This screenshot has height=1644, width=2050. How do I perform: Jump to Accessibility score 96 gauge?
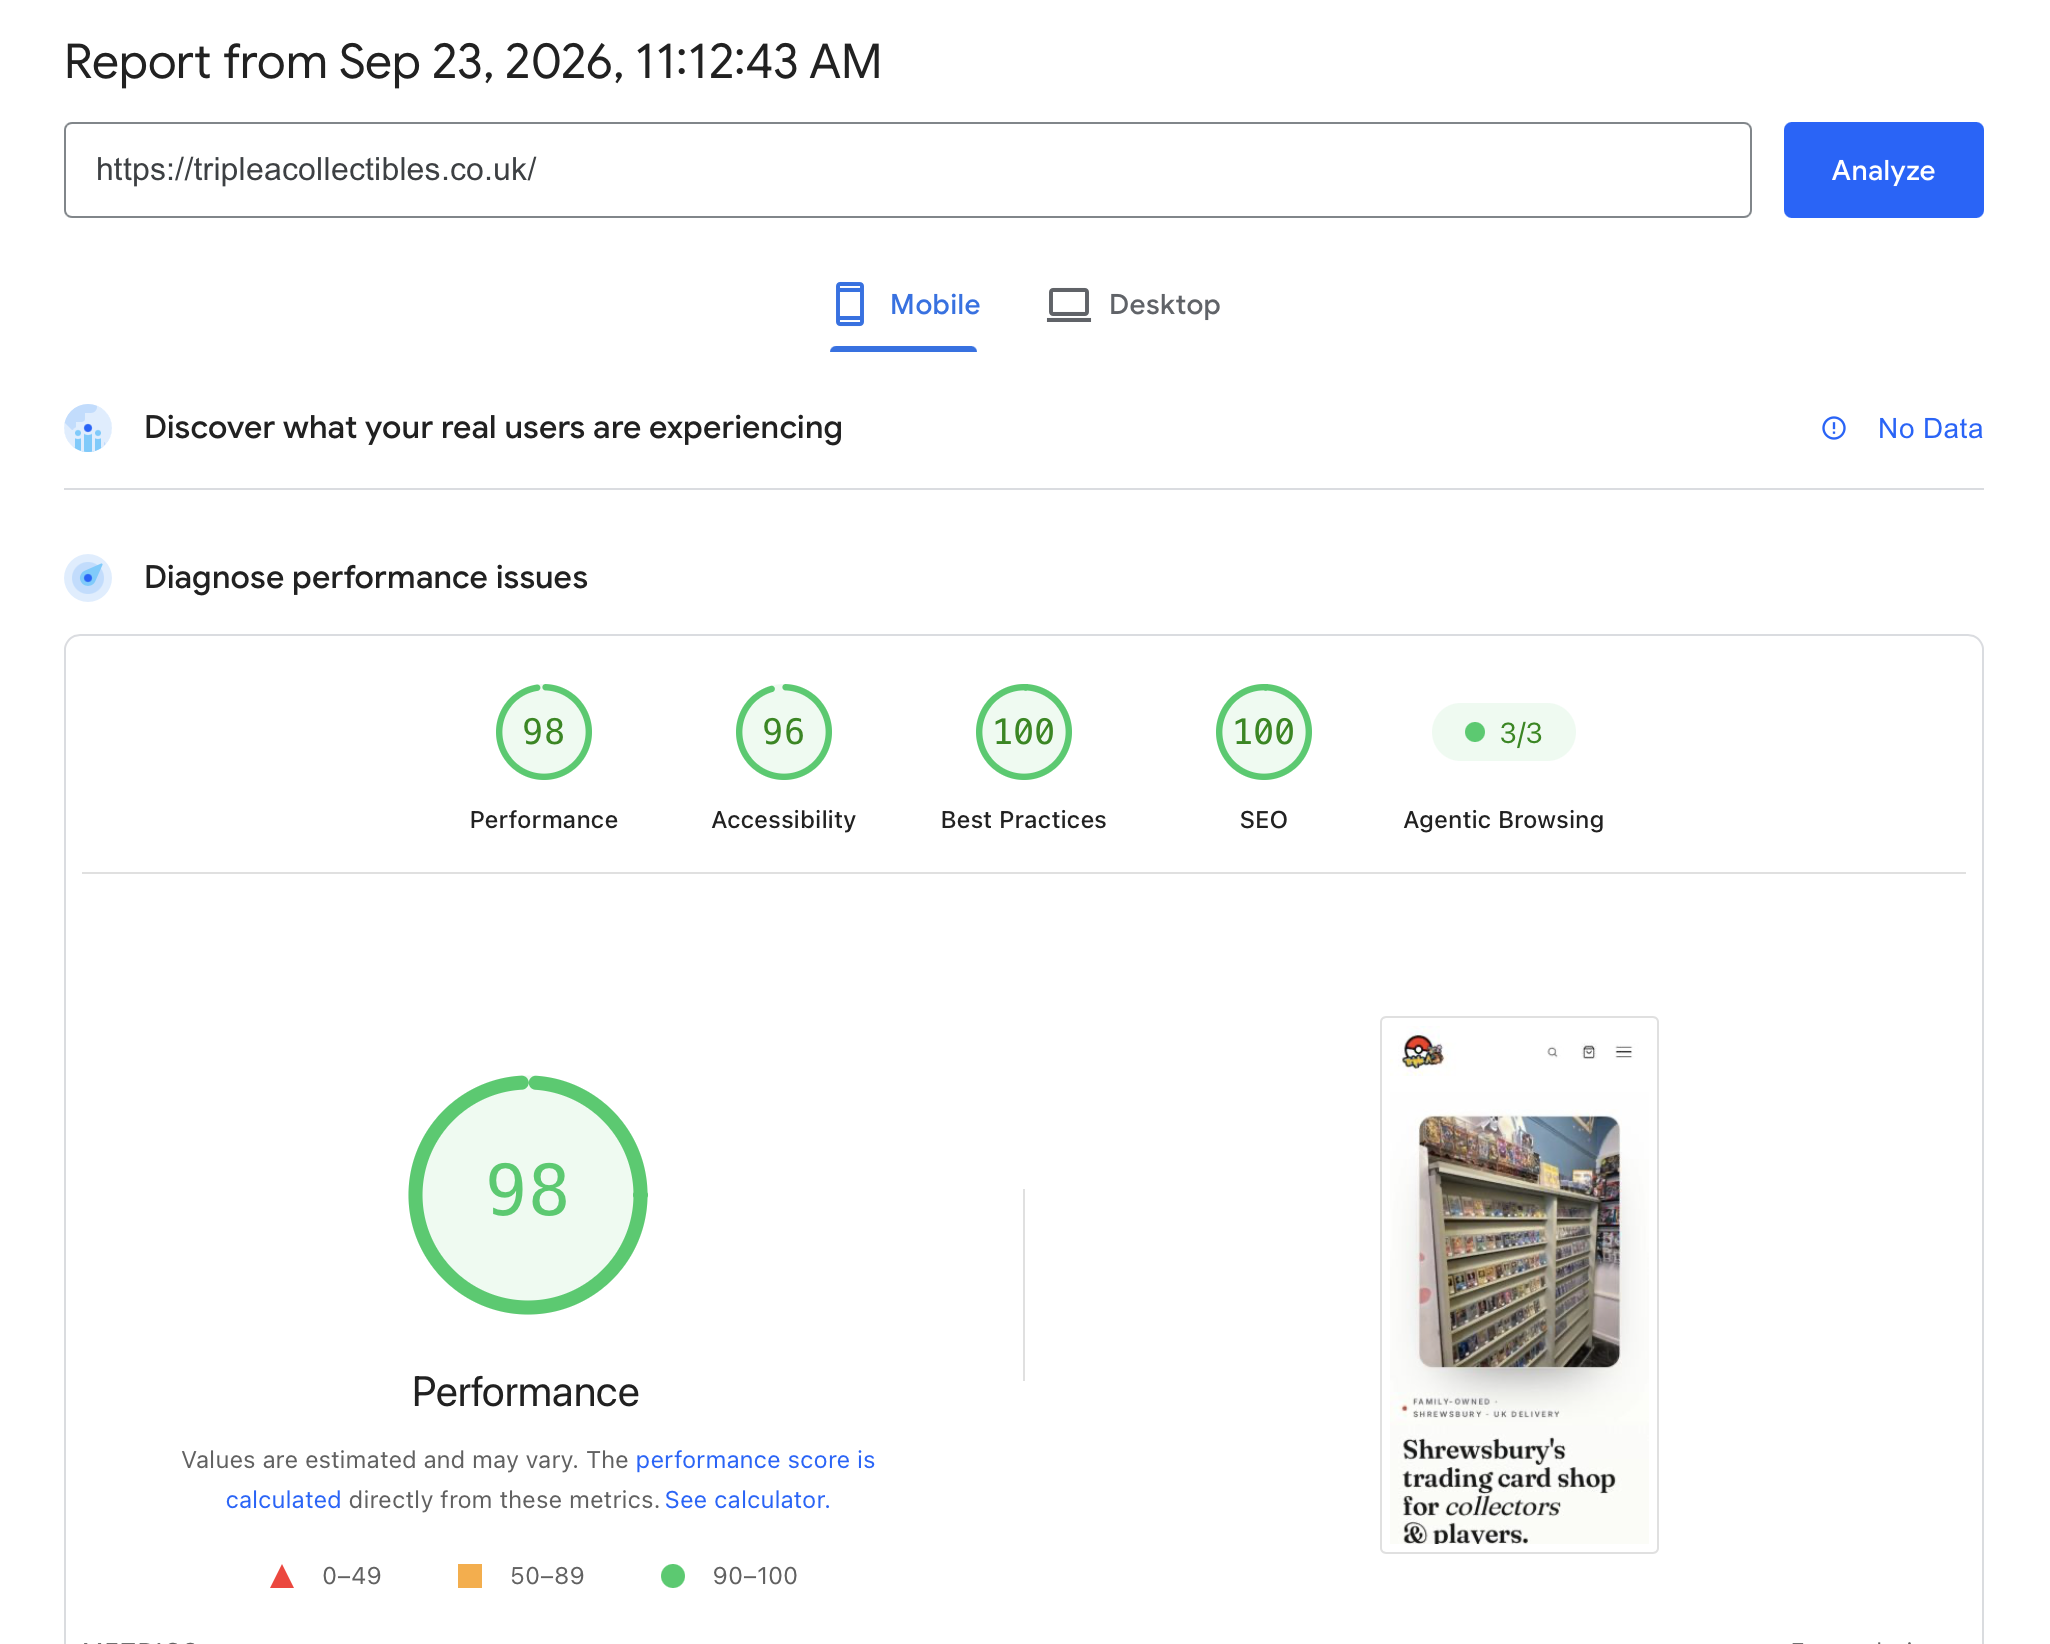784,732
